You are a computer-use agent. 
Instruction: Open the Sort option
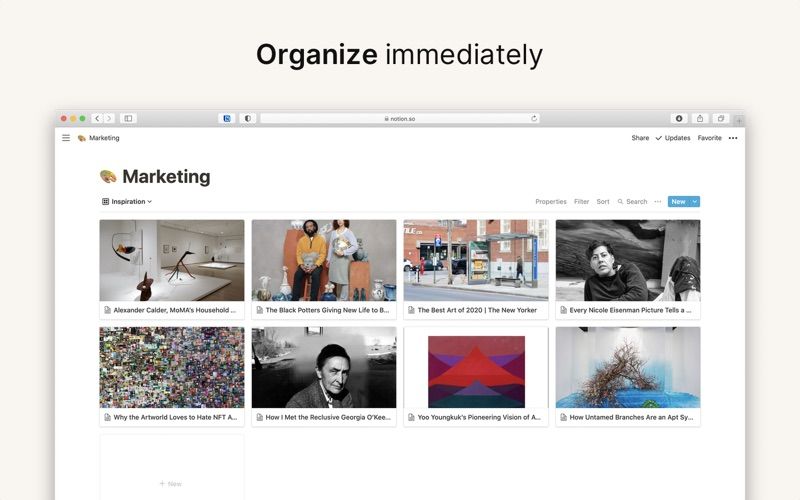click(603, 202)
